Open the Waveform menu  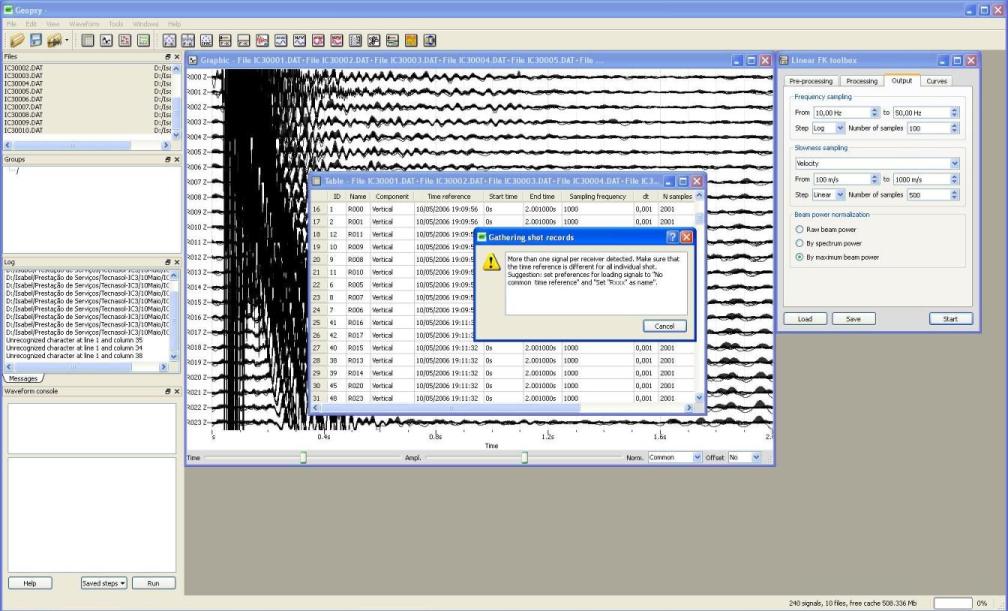coord(84,23)
